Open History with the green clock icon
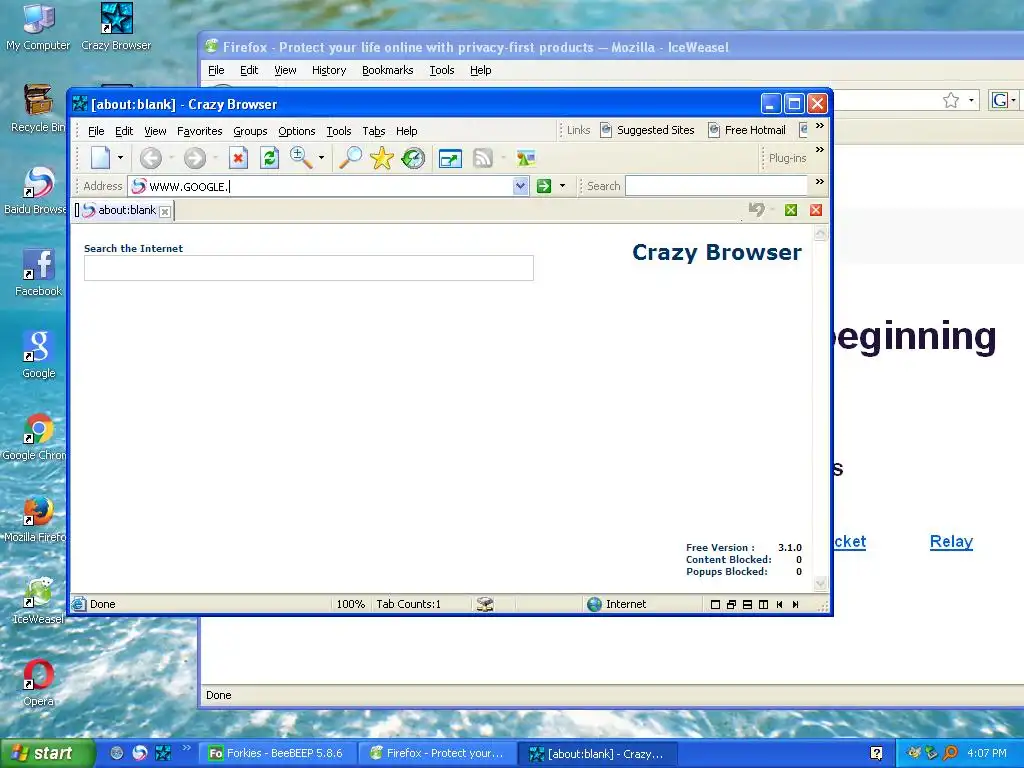 [413, 158]
